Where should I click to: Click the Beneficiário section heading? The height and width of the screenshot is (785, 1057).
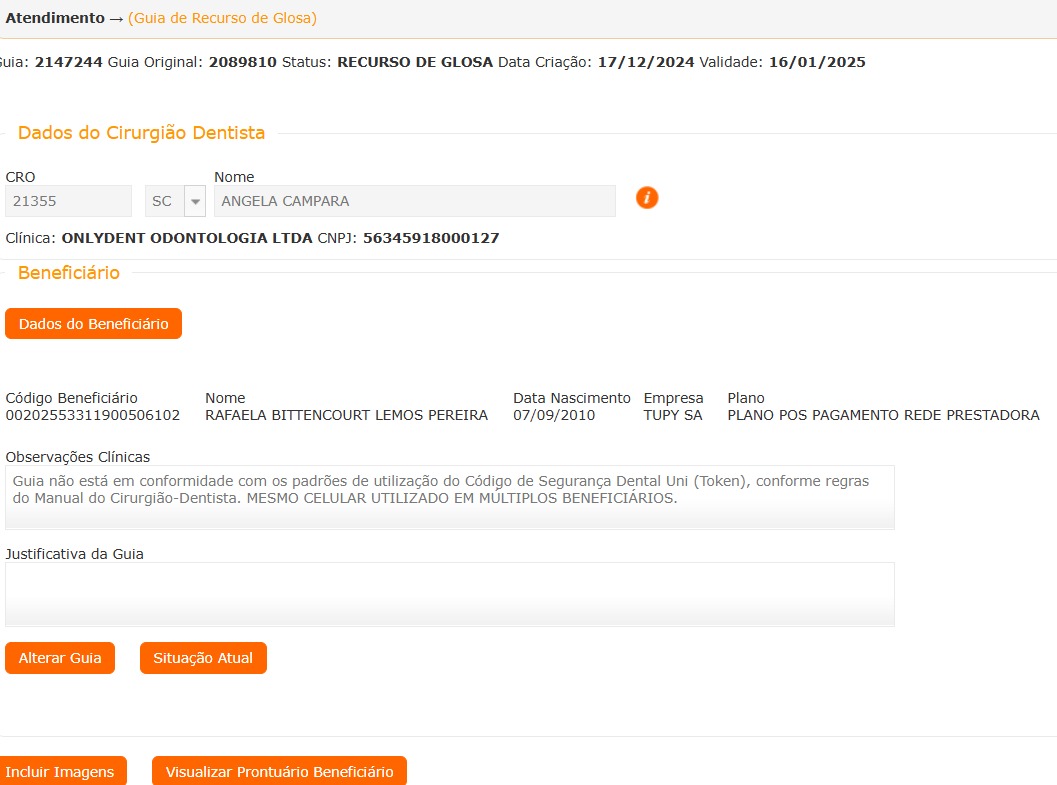69,273
